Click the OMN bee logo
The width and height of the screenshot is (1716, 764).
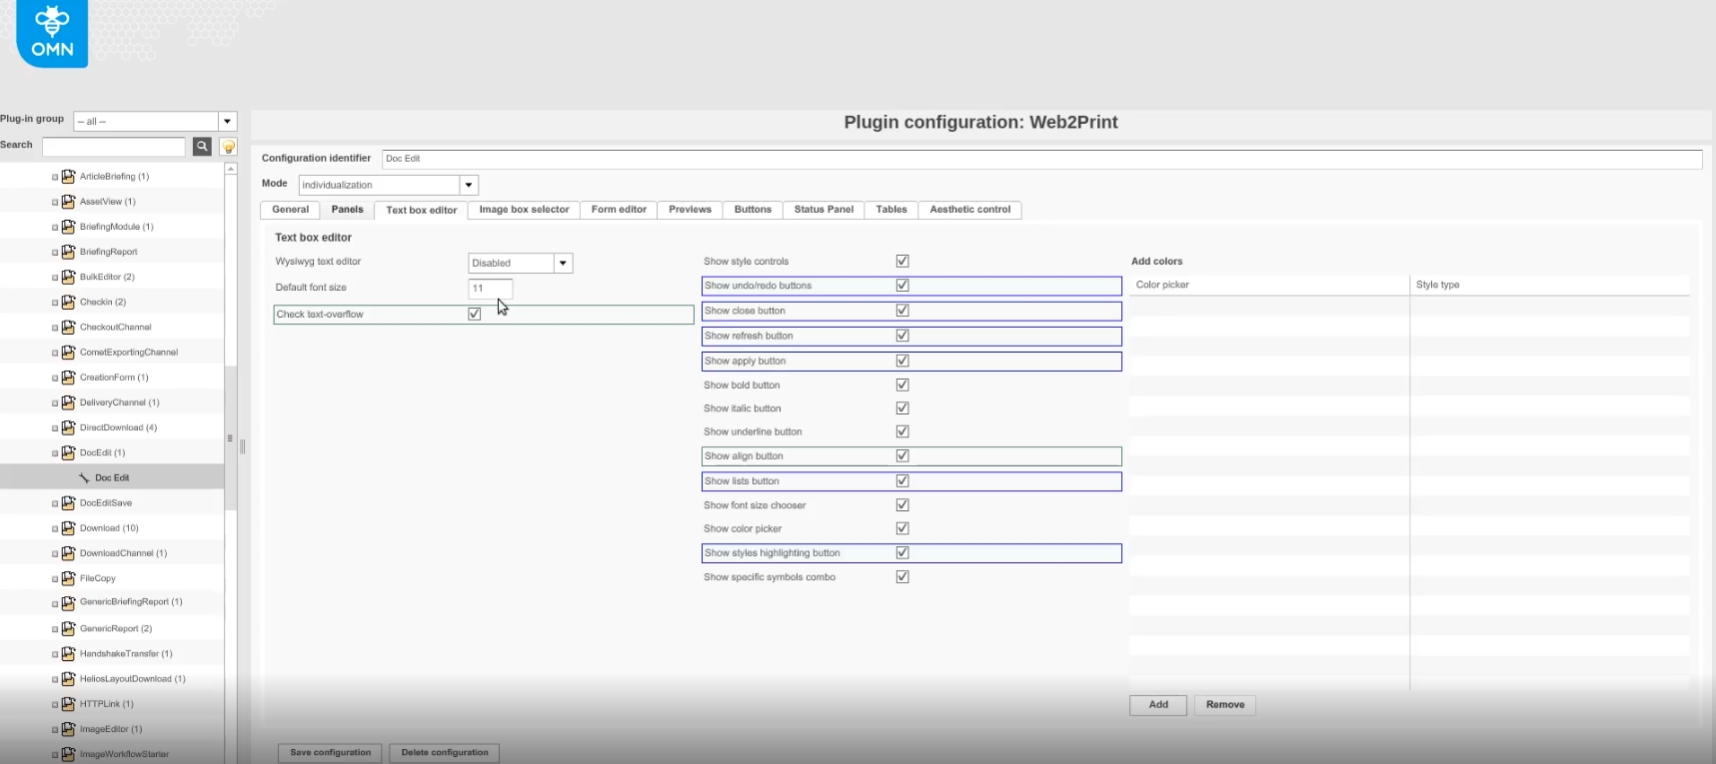pos(52,33)
